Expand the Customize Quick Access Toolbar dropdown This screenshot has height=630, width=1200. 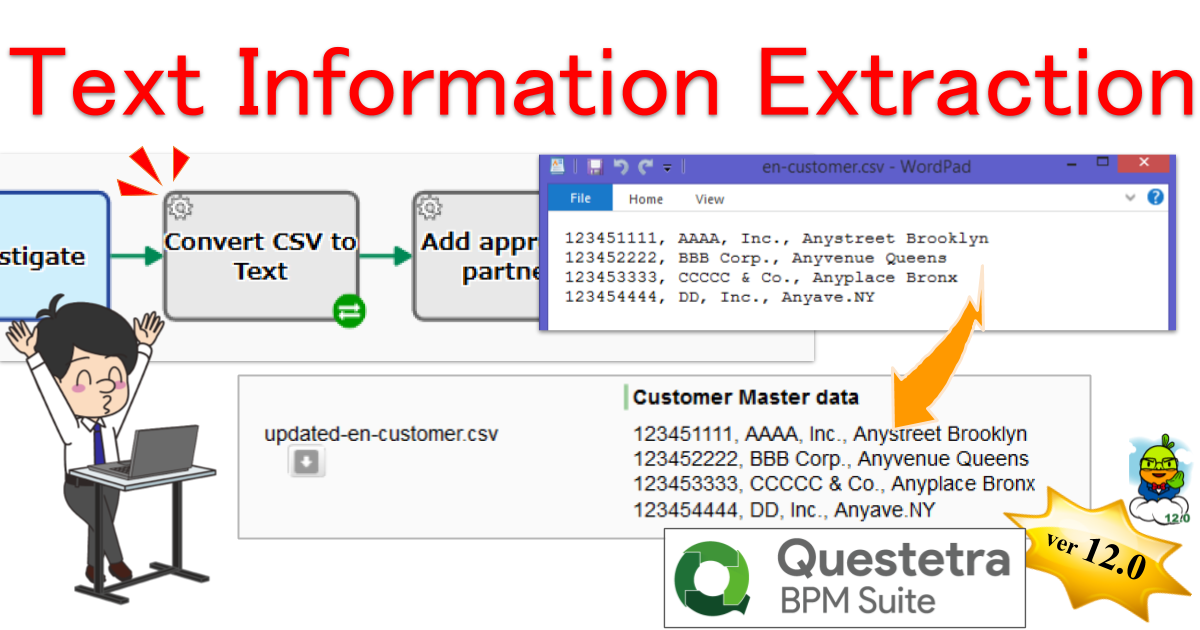coord(667,169)
